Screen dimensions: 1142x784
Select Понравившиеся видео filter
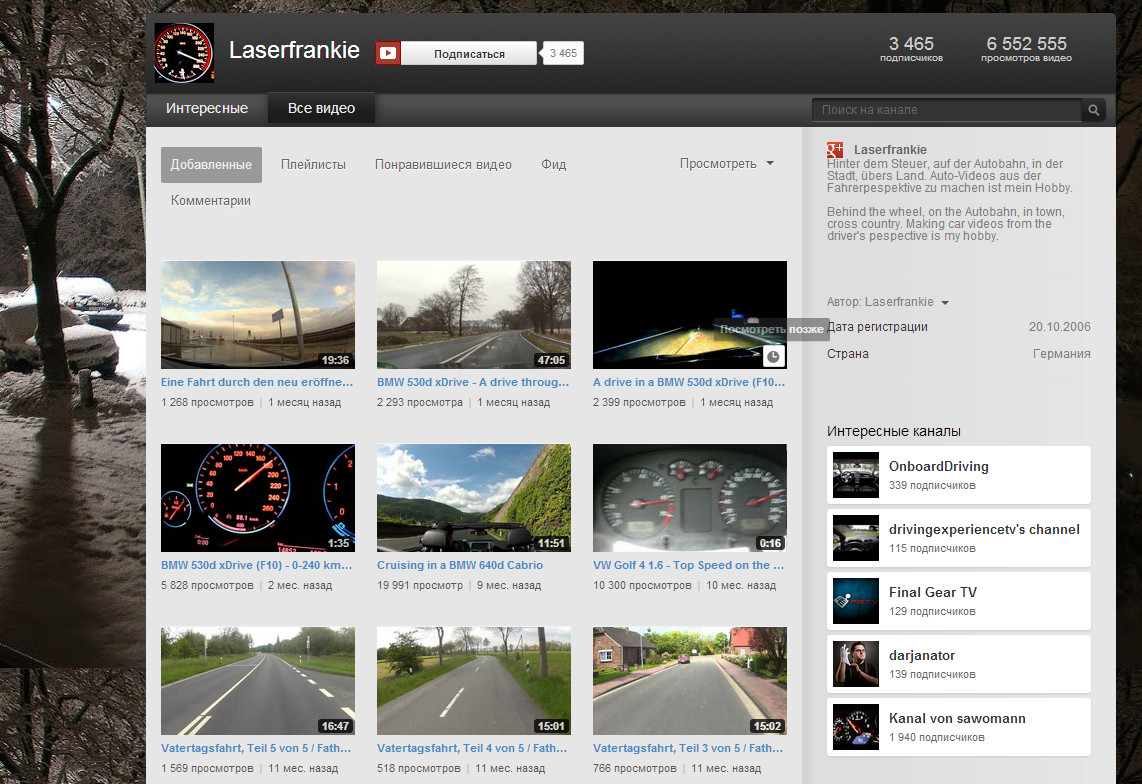(444, 165)
